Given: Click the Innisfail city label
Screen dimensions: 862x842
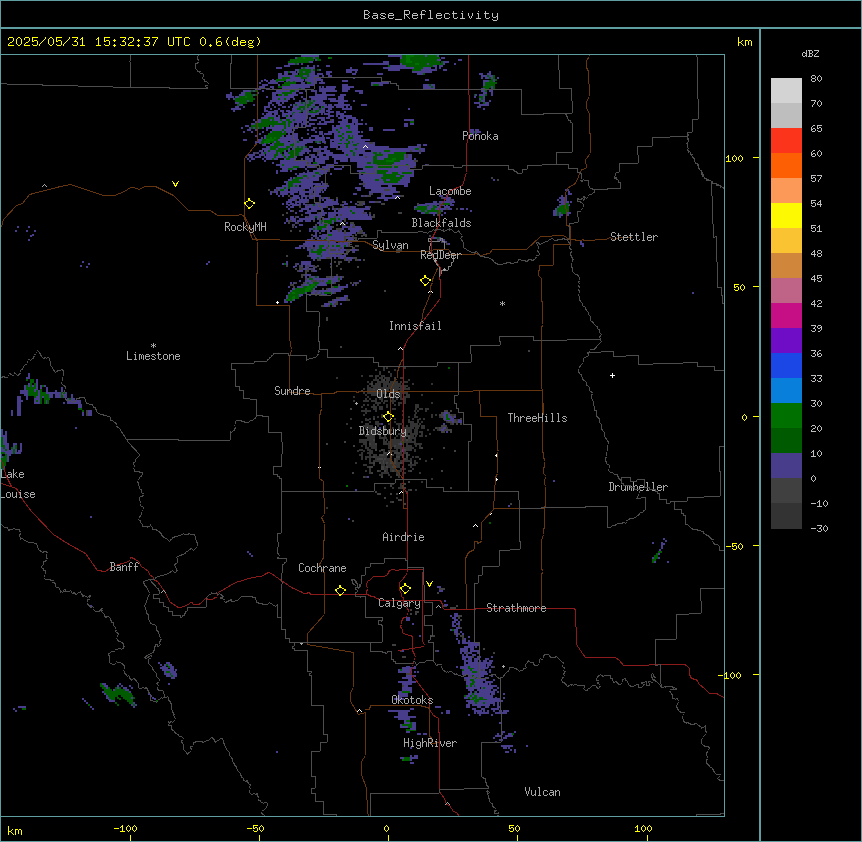Looking at the screenshot, I should [x=415, y=326].
